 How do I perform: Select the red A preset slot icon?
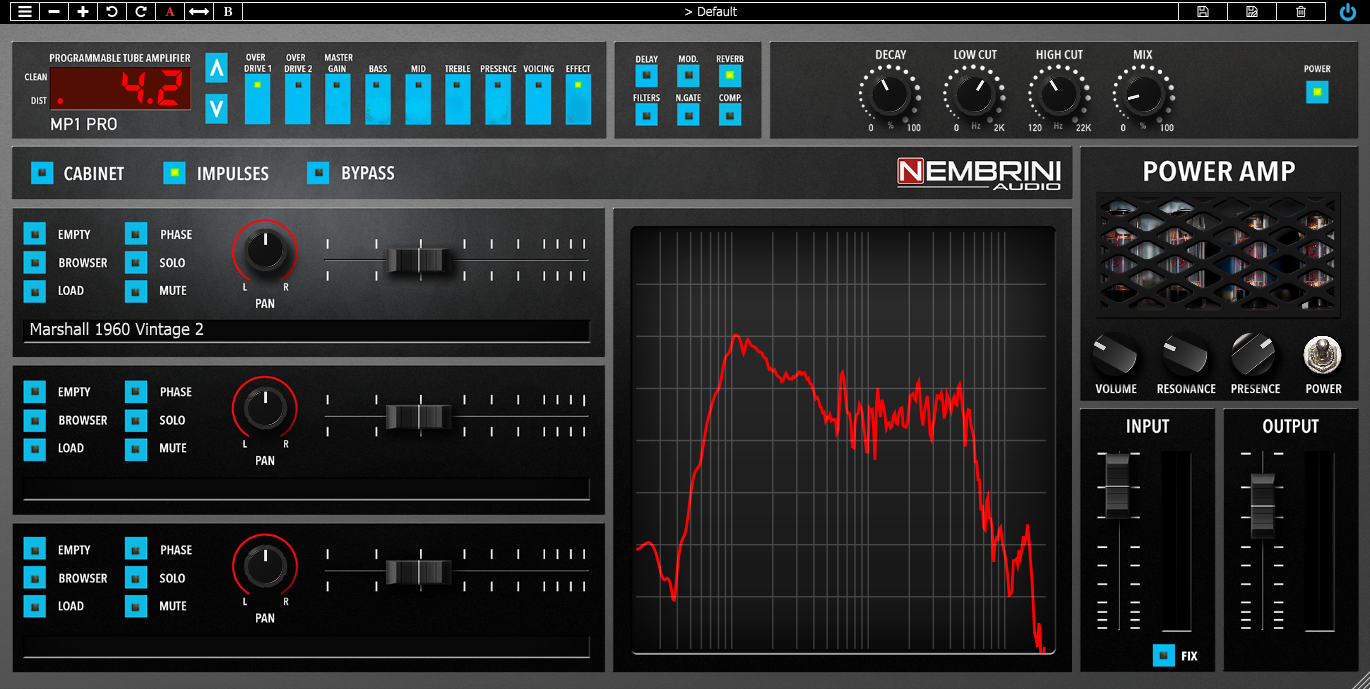[168, 12]
